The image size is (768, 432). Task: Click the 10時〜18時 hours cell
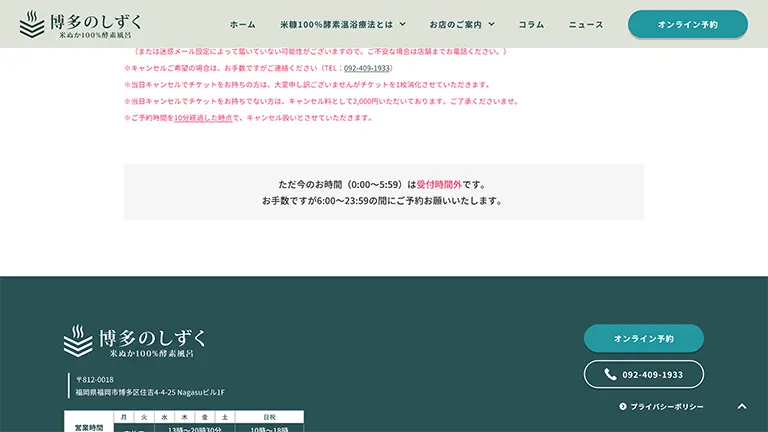[269, 429]
